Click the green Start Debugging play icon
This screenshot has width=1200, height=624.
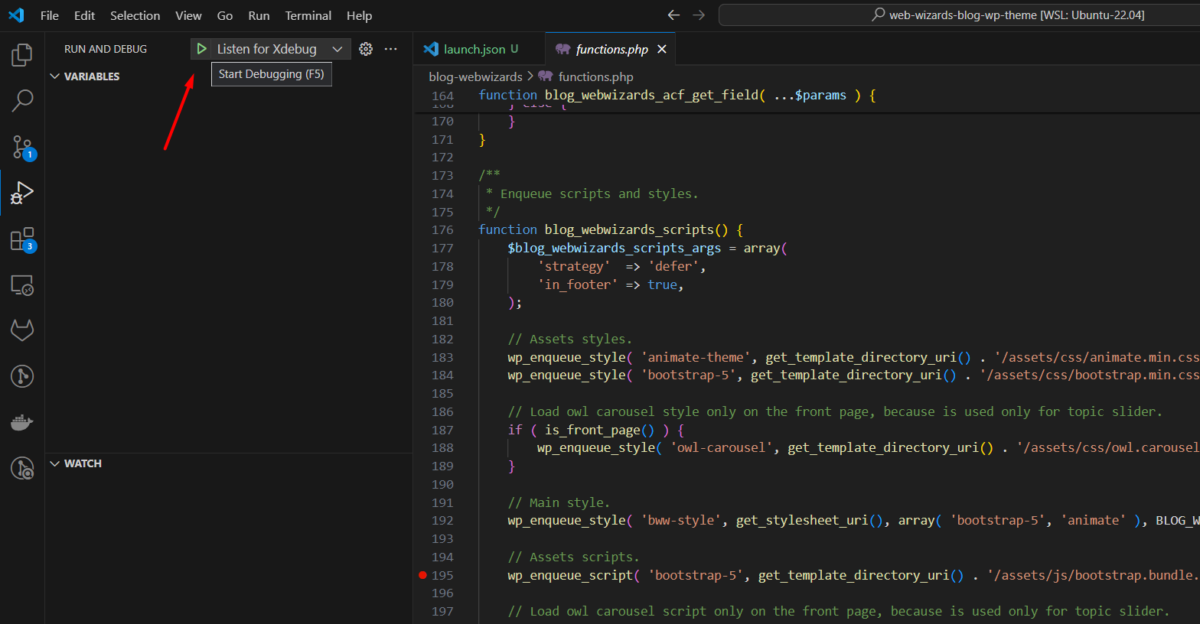[201, 49]
